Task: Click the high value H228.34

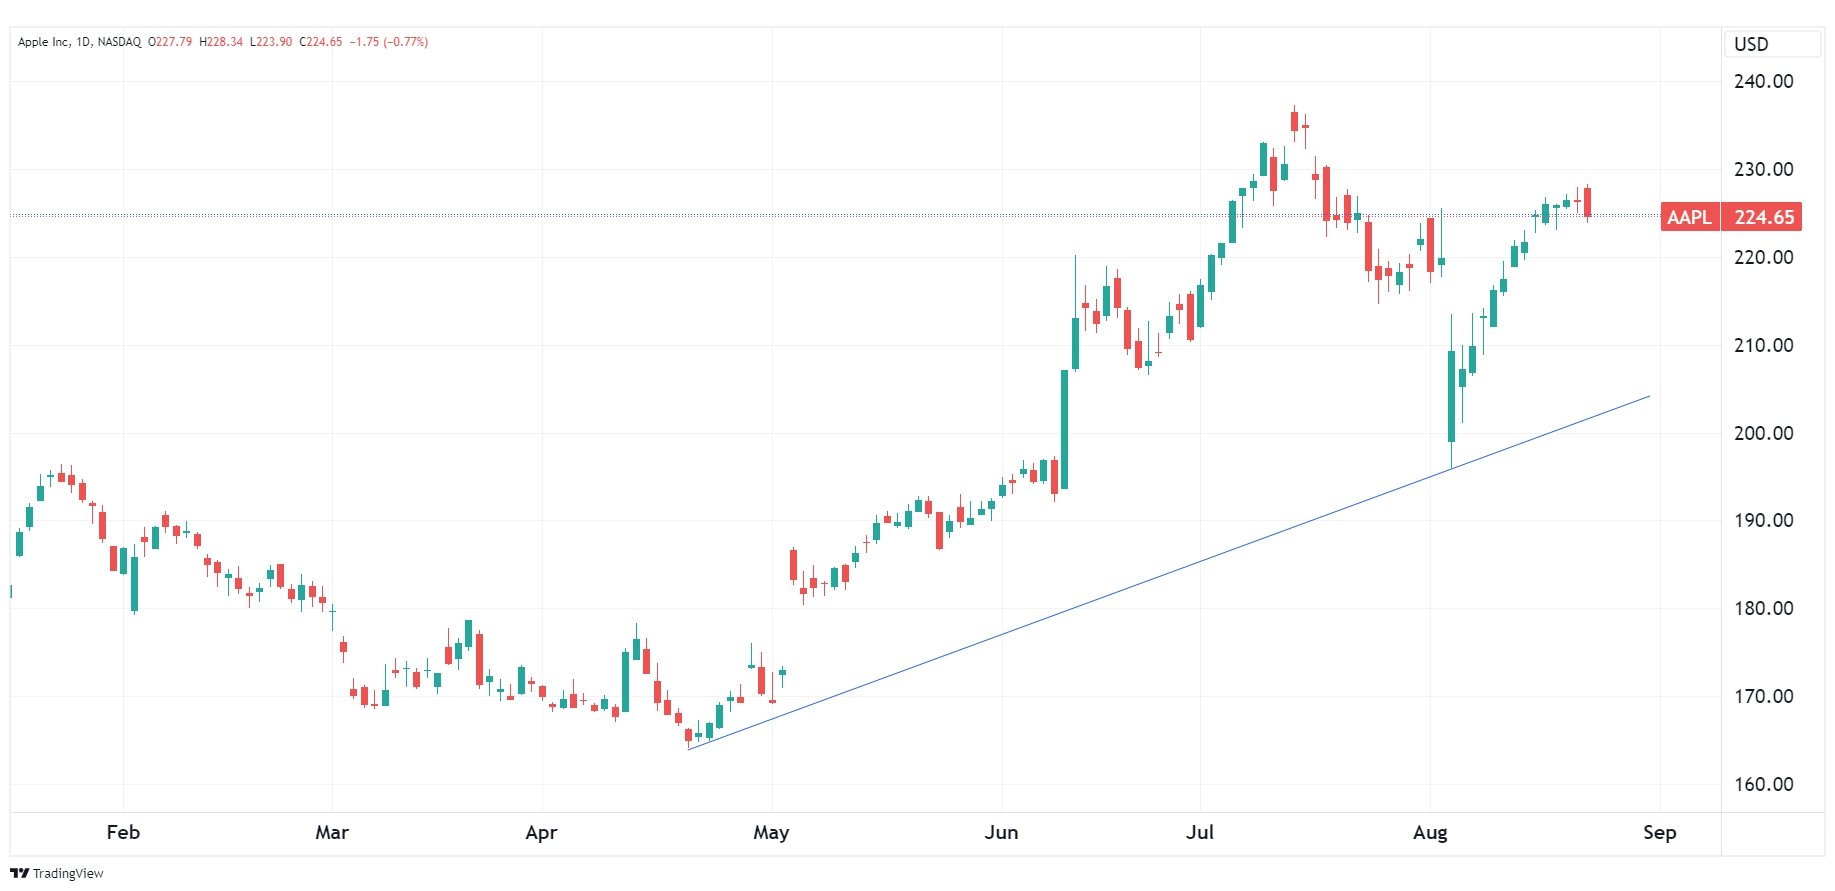Action: [221, 42]
